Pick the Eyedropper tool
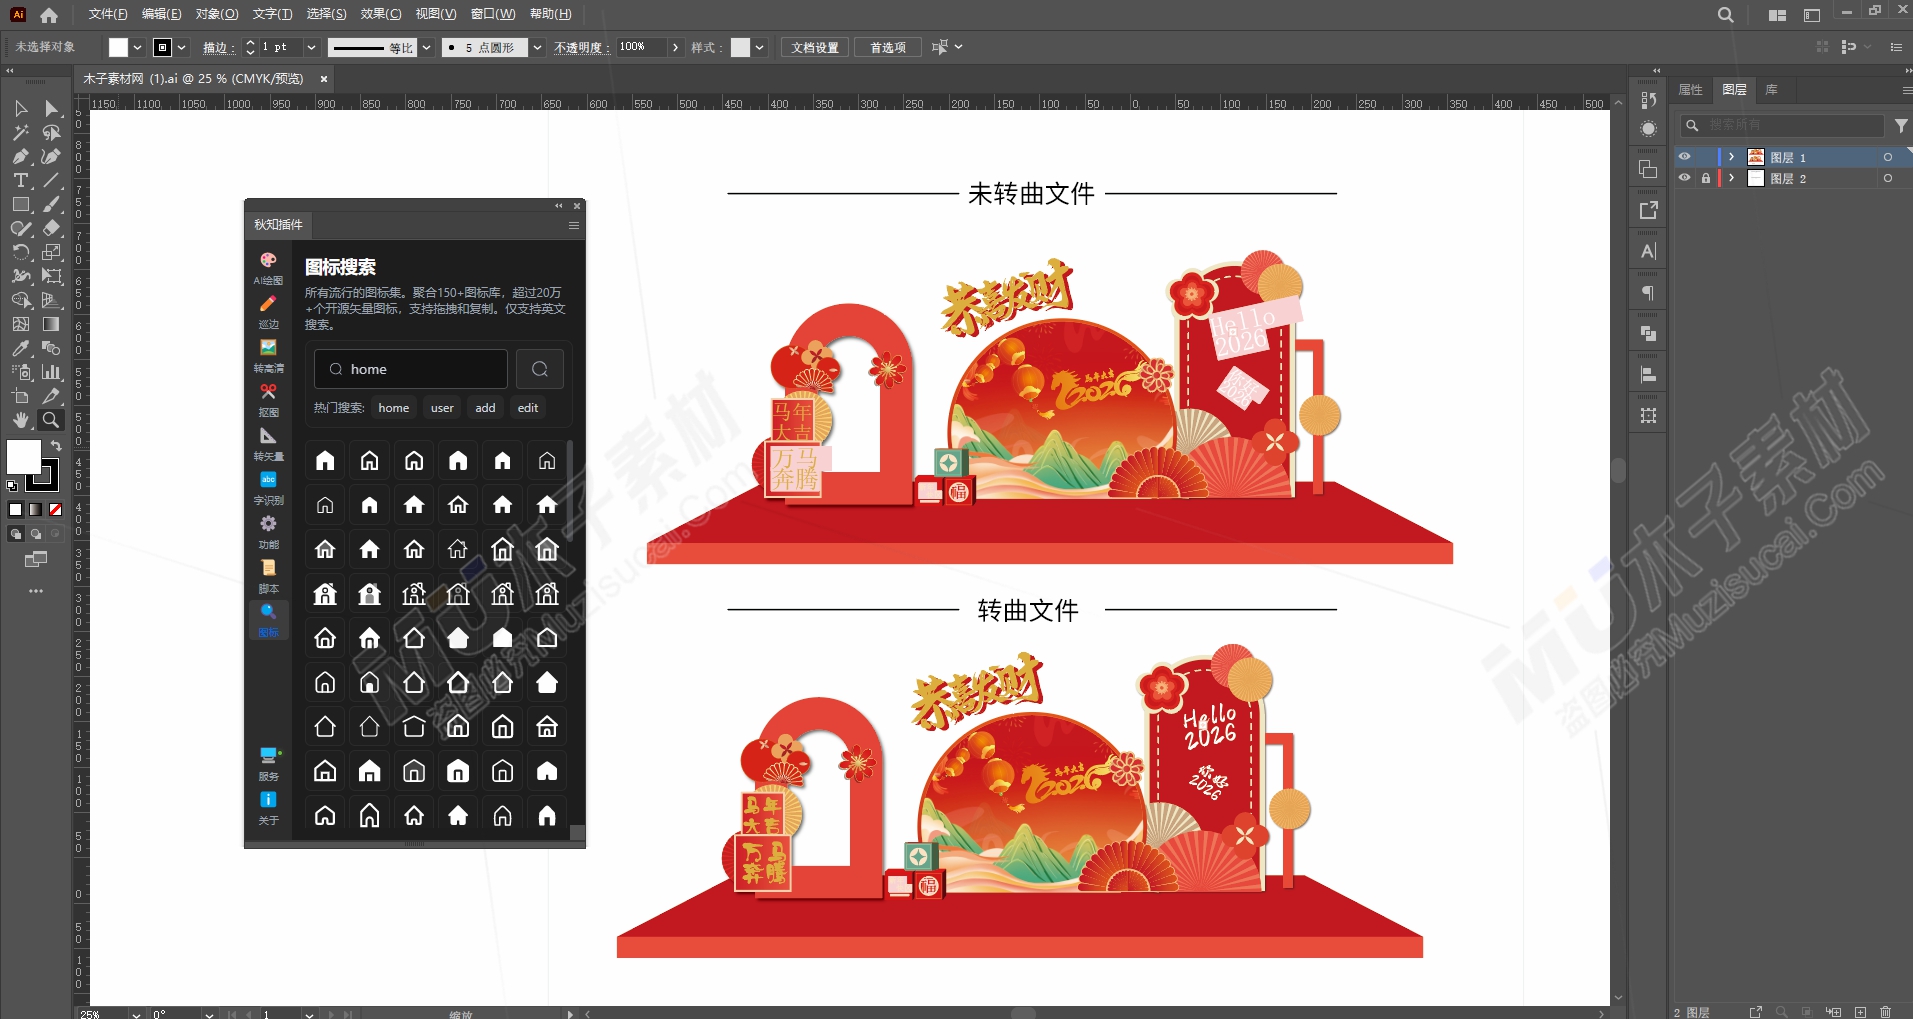Screen dimensions: 1913x1019 point(20,348)
